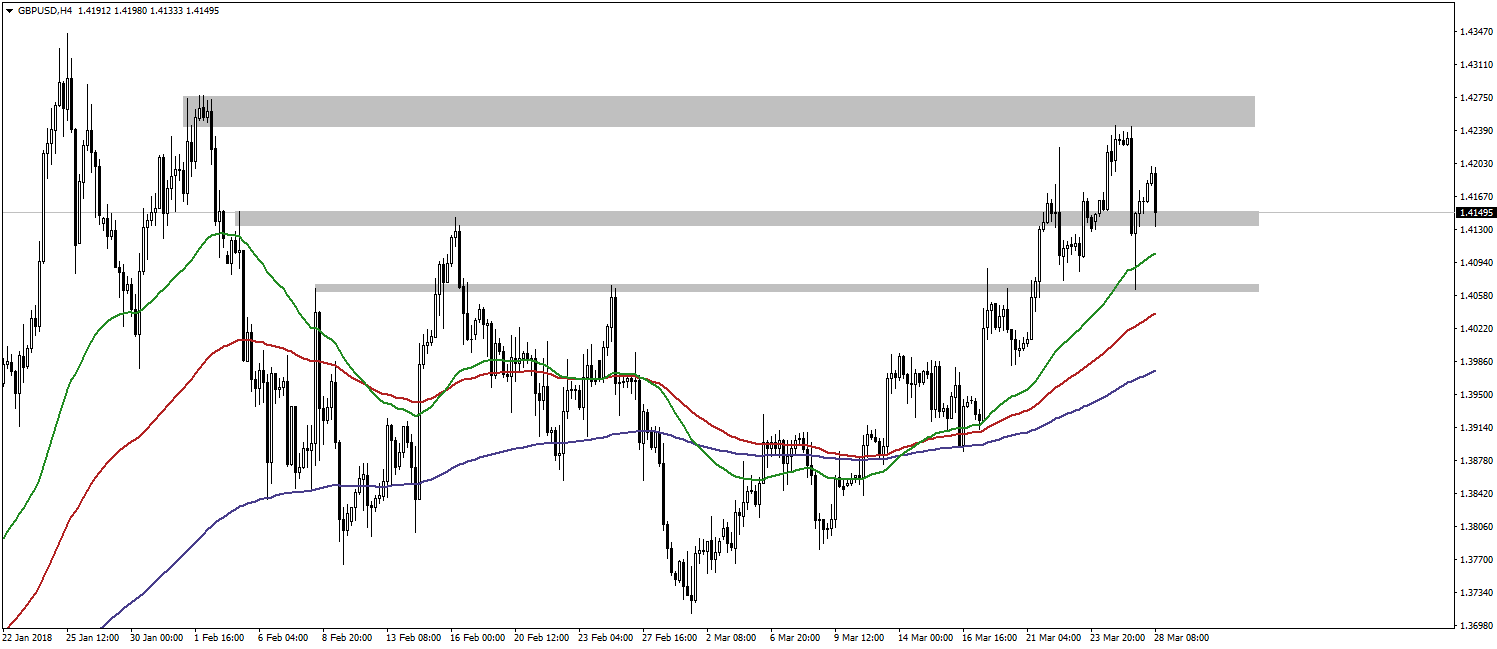The width and height of the screenshot is (1497, 649).
Task: Select the top gray resistance zone rectangle
Action: (x=718, y=111)
